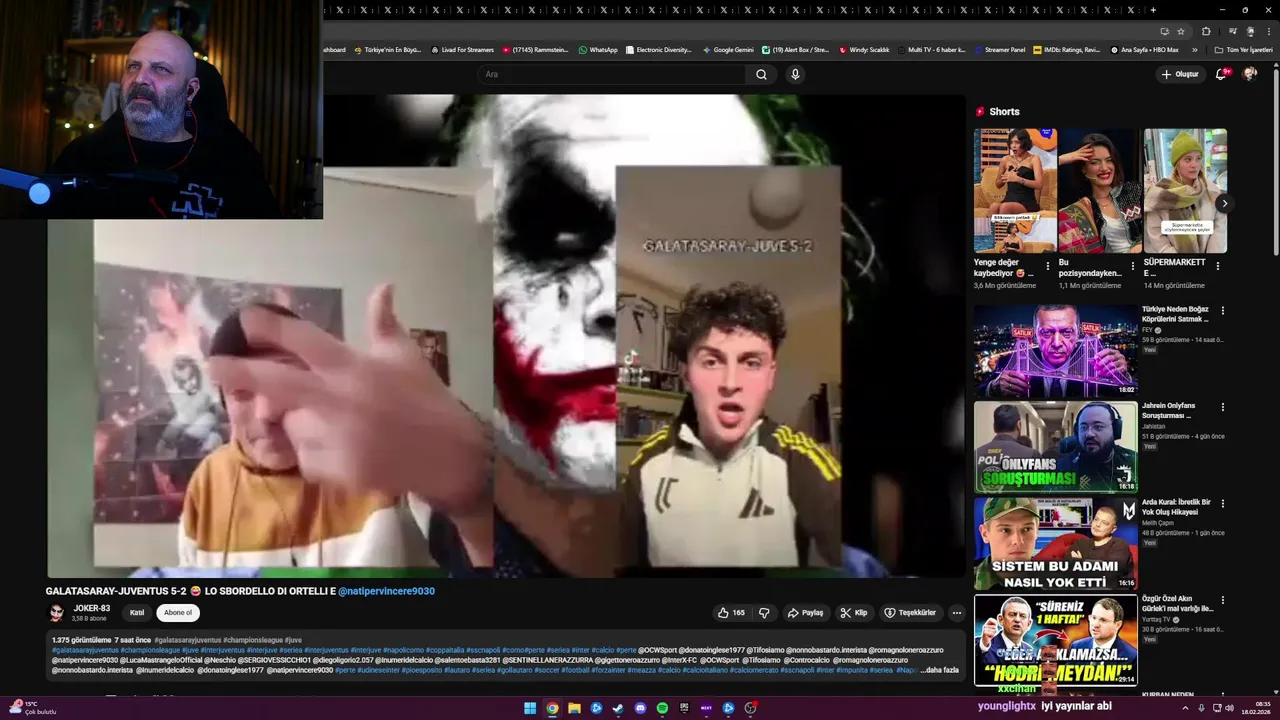Viewport: 1280px width, 720px height.
Task: Open options for Yenge değer kaybediyor short
Action: (x=1048, y=267)
